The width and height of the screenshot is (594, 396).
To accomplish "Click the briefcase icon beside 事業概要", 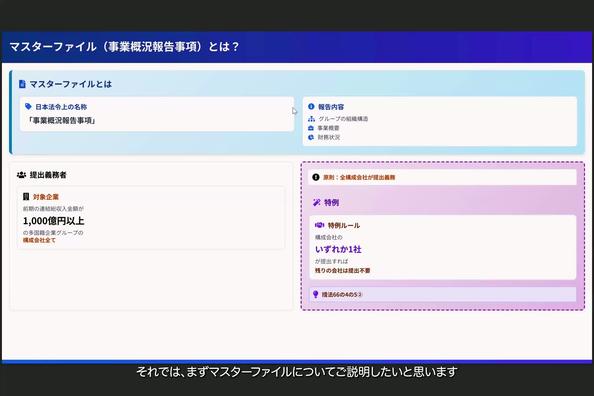I will pos(311,128).
